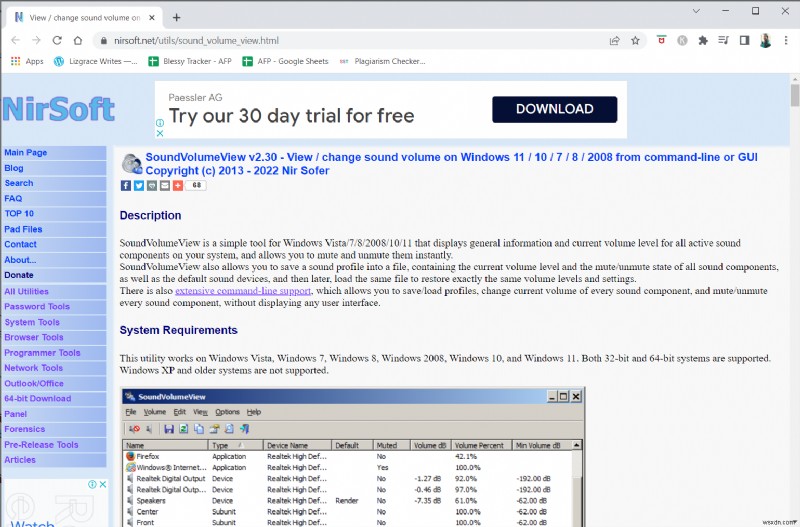Open the browser home page
The height and width of the screenshot is (527, 800).
(x=78, y=40)
